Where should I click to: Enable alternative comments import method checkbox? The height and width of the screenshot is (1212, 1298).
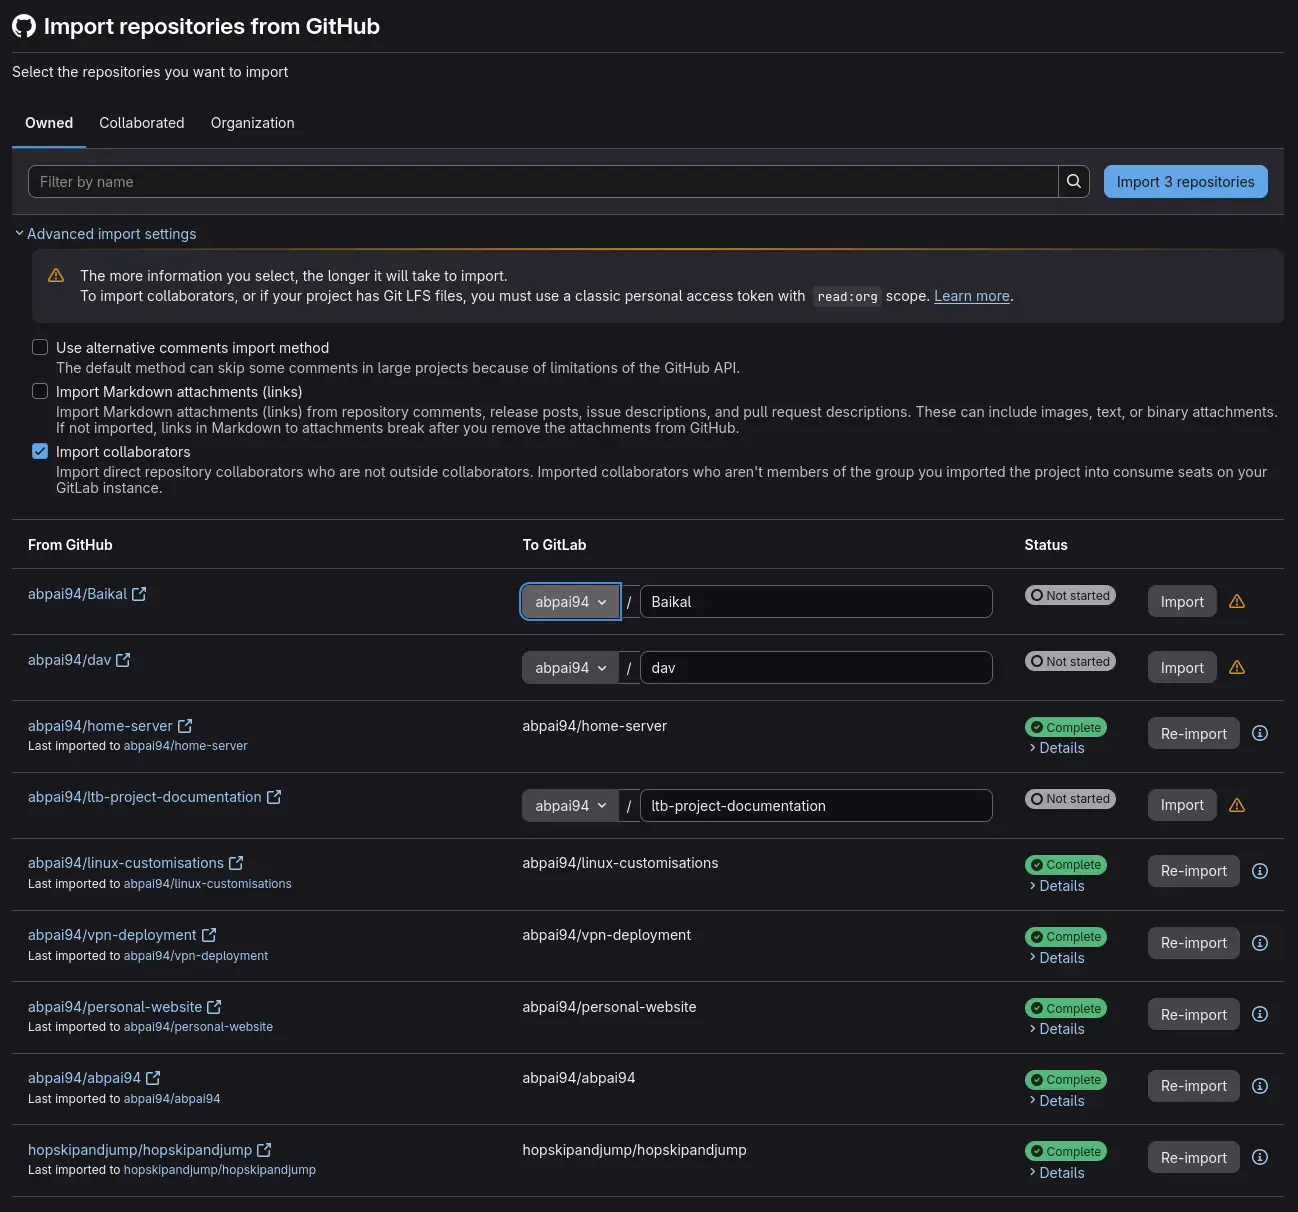[40, 347]
